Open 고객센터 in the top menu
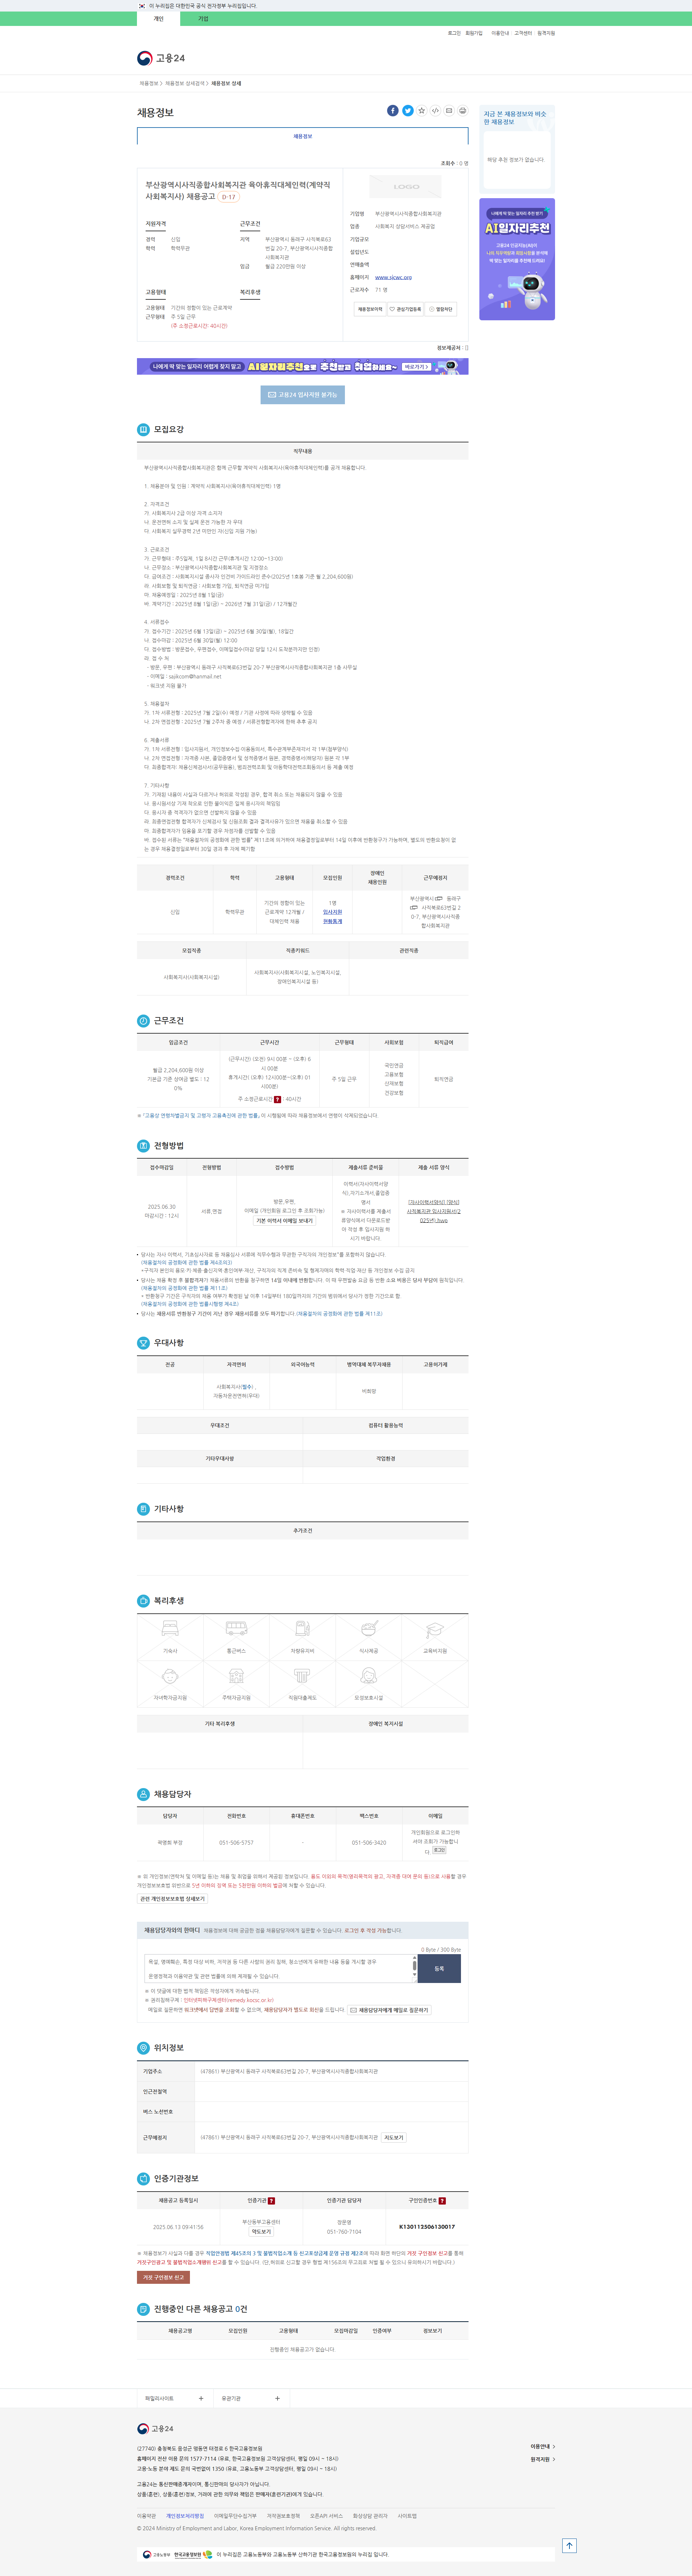 [523, 33]
